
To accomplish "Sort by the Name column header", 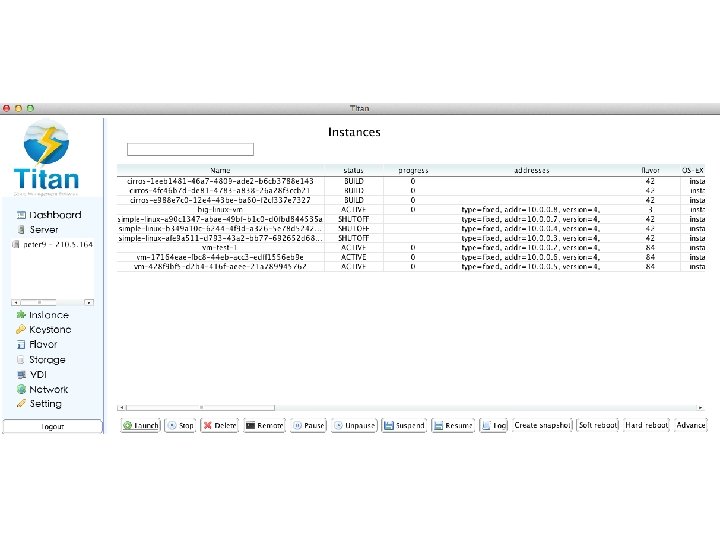I will (220, 170).
